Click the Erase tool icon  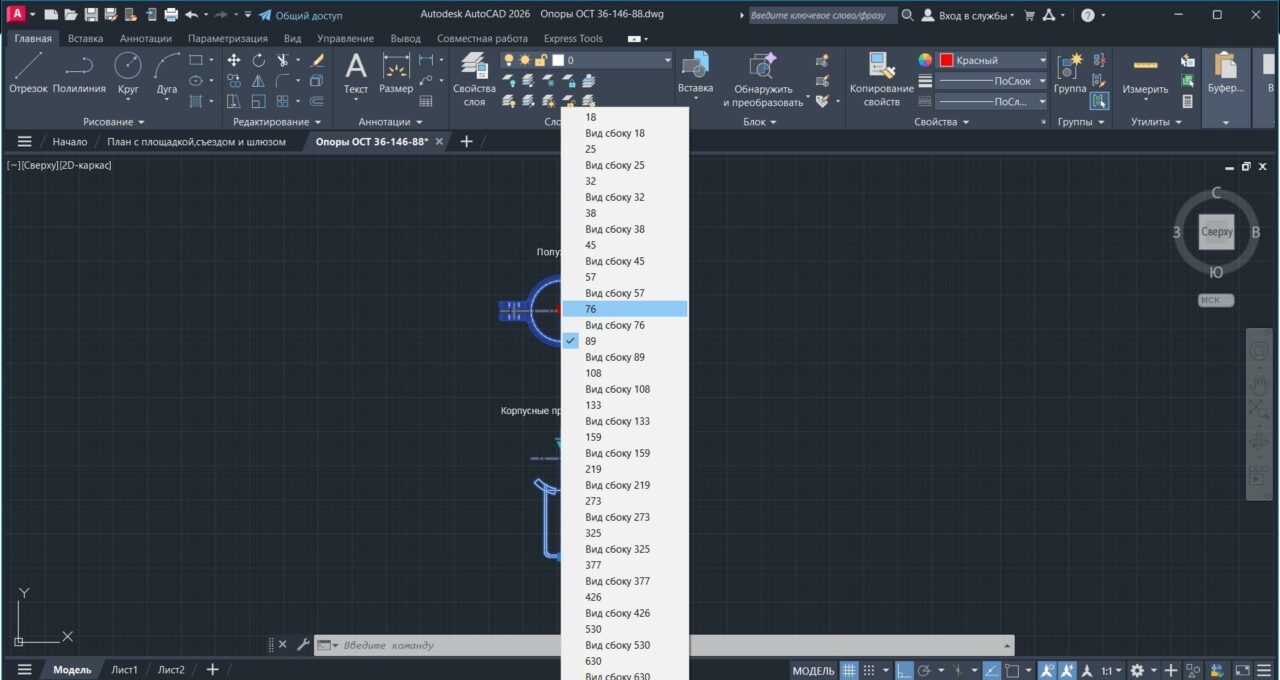tap(317, 60)
